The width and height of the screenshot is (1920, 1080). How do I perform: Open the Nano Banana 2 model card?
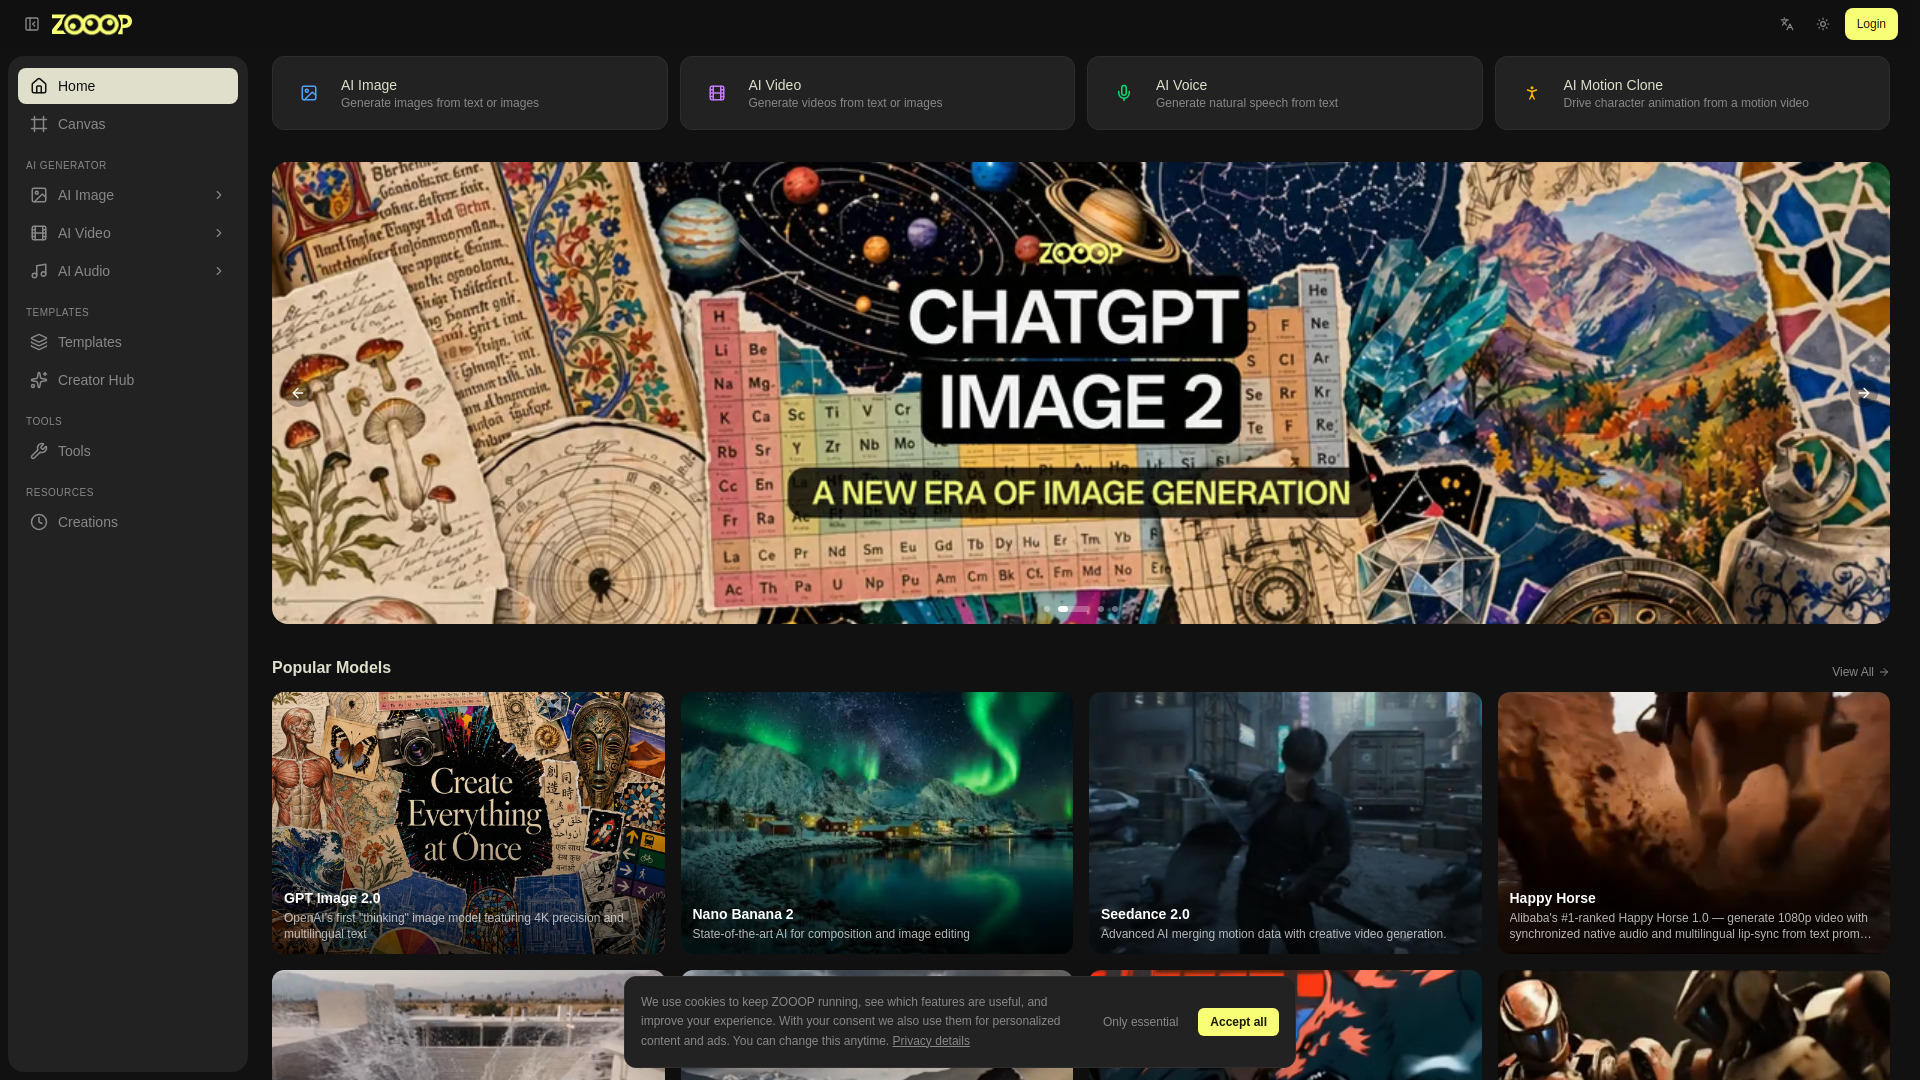(x=877, y=823)
